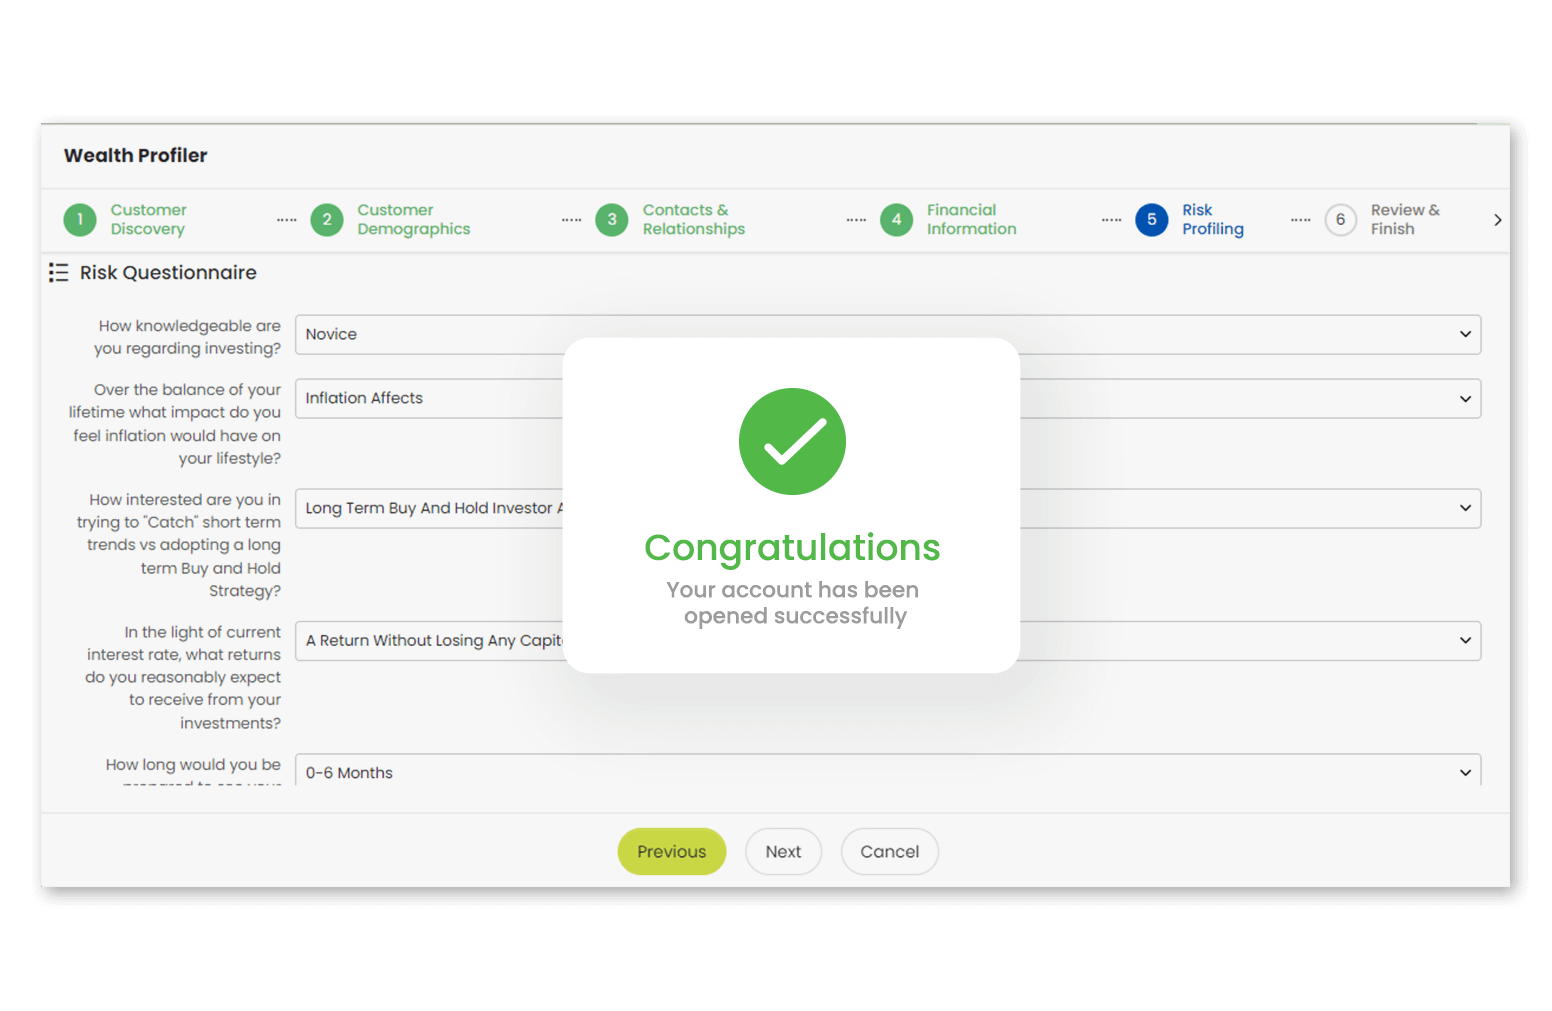Screen dimensions: 1552x1011
Task: Open the Long Term Buy And Hold dropdown
Action: (x=888, y=508)
